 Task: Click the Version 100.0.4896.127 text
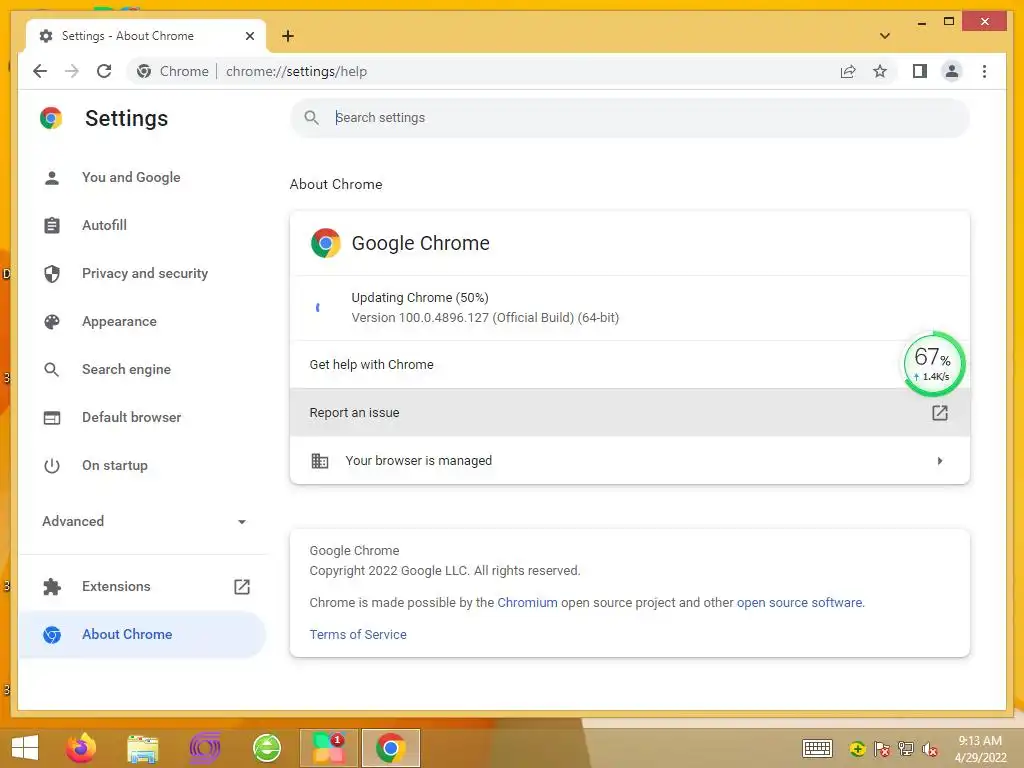point(485,318)
